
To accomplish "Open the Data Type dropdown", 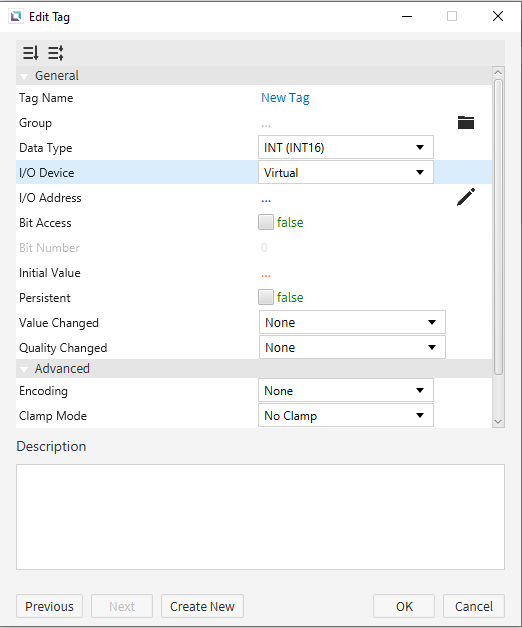I will (346, 147).
